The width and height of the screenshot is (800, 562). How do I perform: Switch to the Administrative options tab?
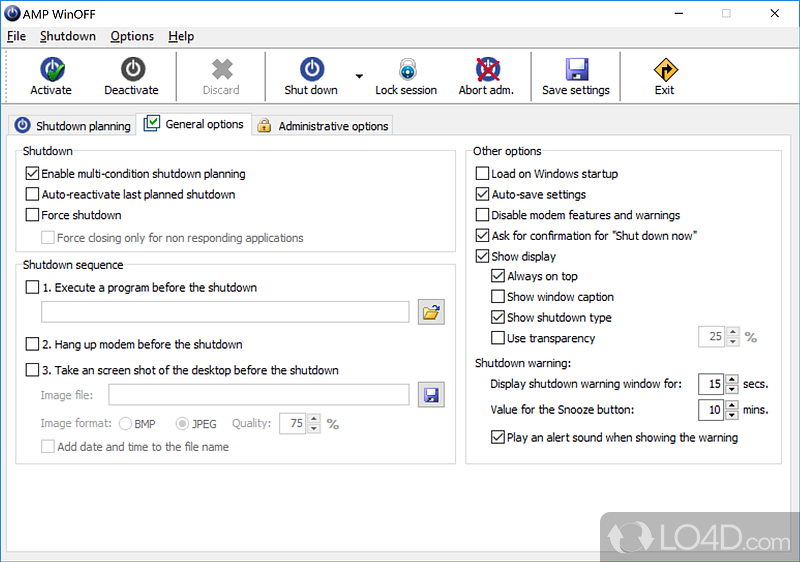(322, 126)
